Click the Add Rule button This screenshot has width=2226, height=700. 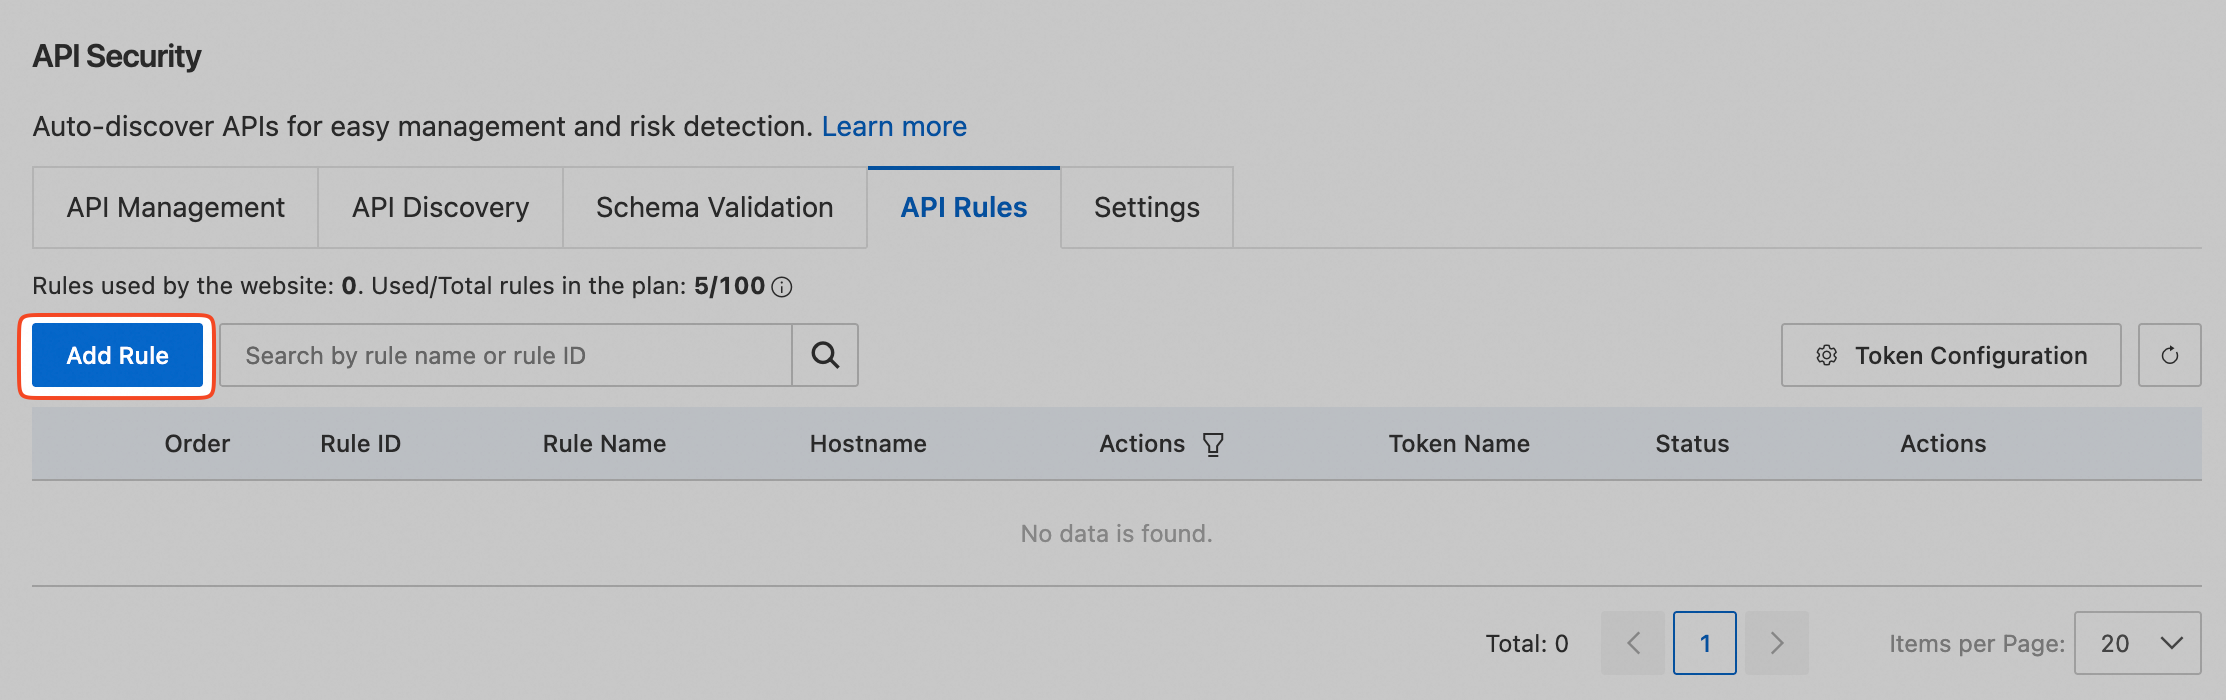(117, 355)
